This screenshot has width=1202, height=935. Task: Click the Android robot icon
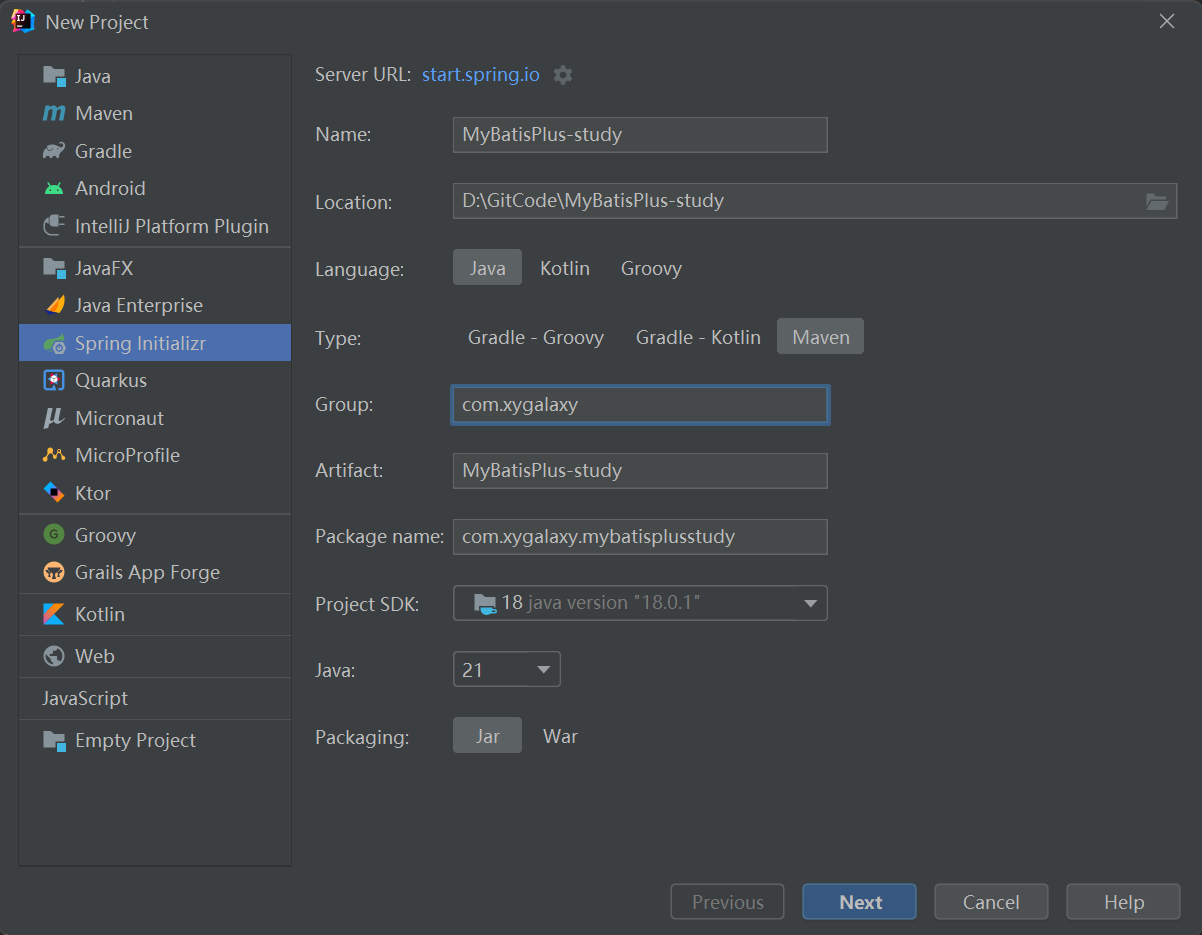point(54,189)
